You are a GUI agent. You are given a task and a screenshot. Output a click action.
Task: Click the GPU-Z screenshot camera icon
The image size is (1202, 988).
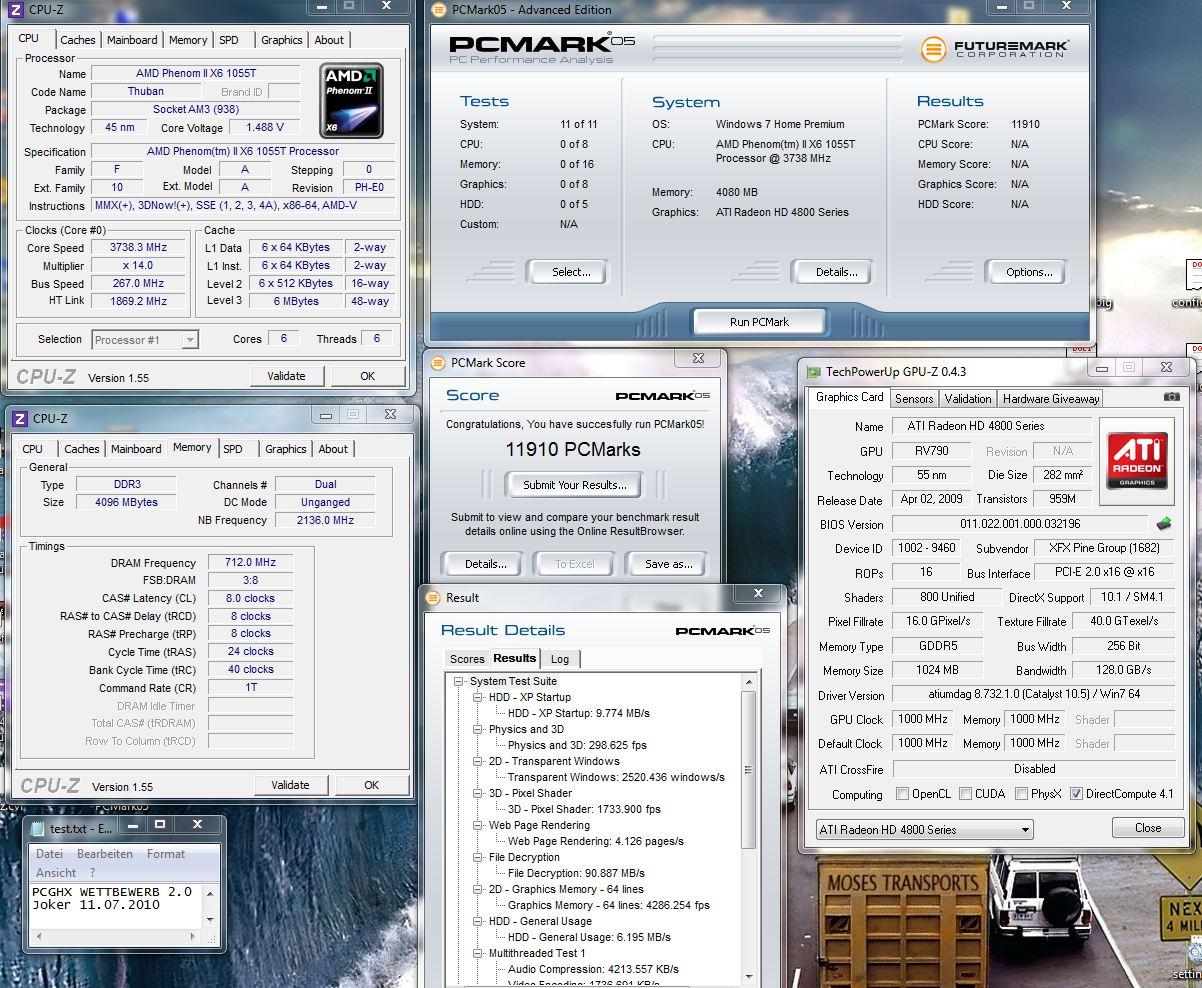point(1172,397)
